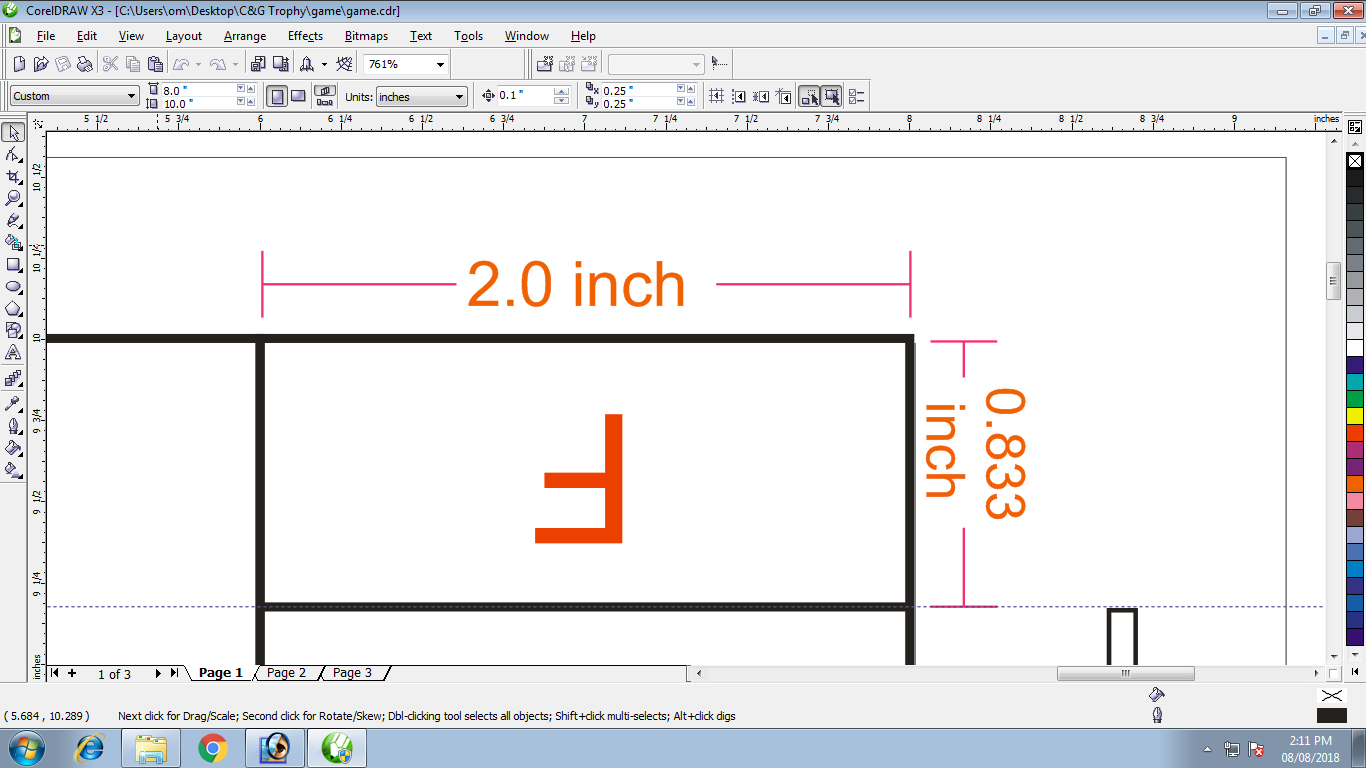Select the Fill bucket tool
The width and height of the screenshot is (1366, 768).
[x=13, y=448]
